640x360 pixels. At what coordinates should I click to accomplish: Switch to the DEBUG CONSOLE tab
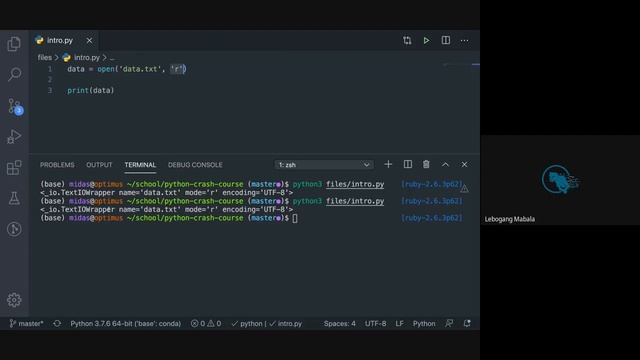(x=195, y=165)
